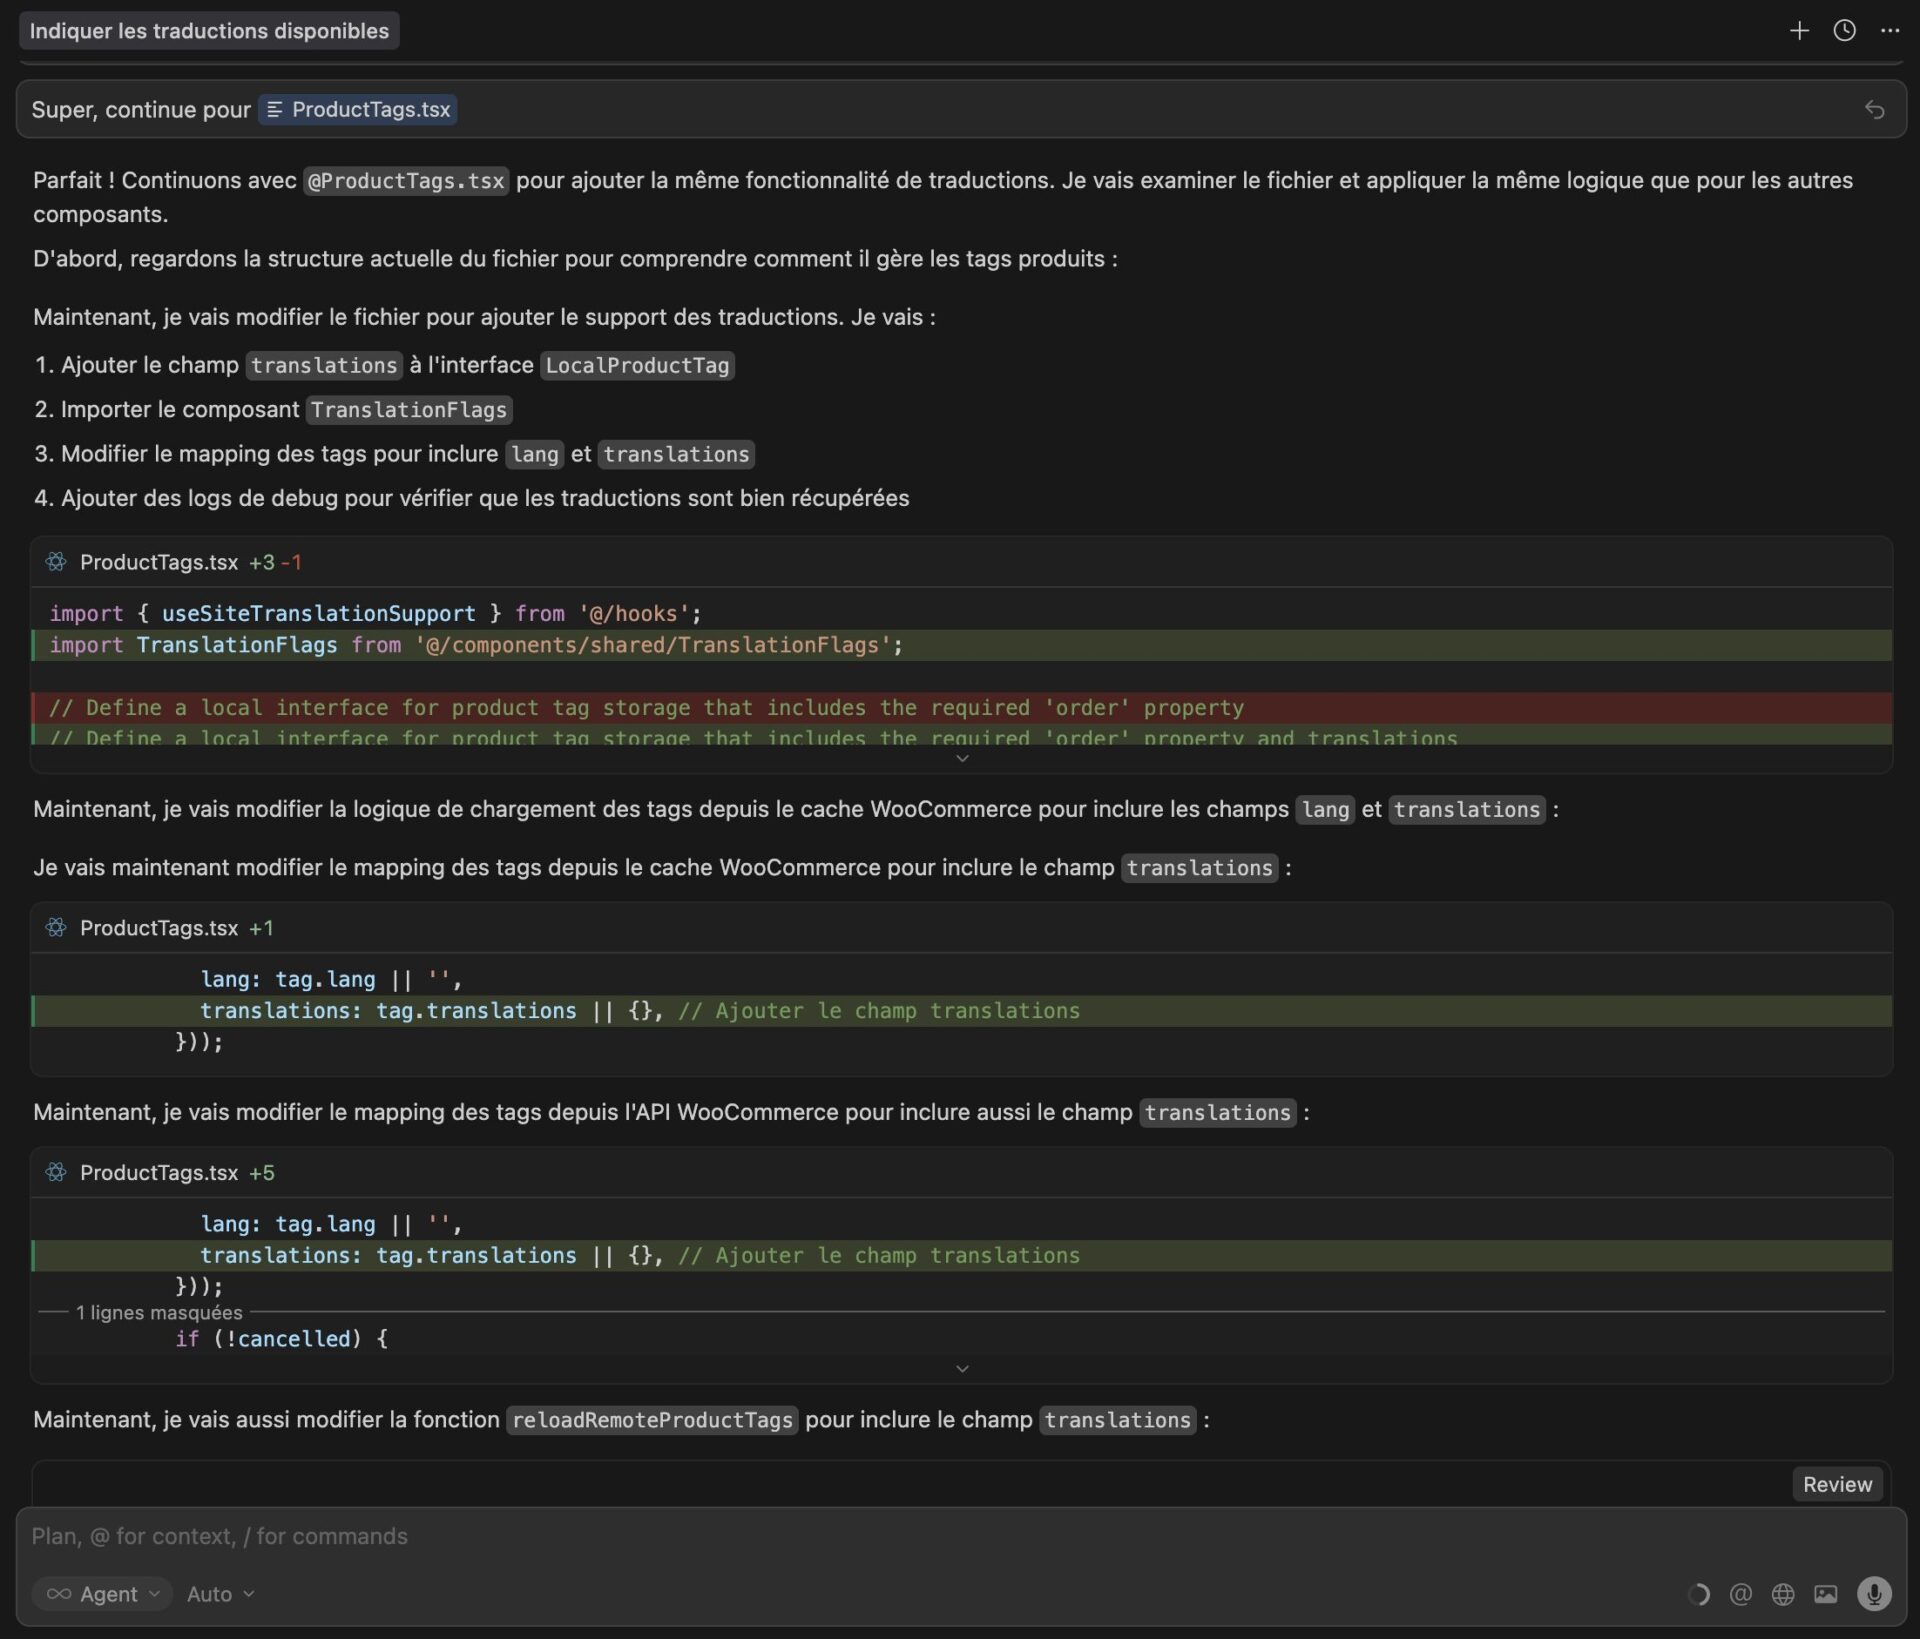Attach an image using the picture icon
This screenshot has height=1639, width=1920.
click(1828, 1594)
